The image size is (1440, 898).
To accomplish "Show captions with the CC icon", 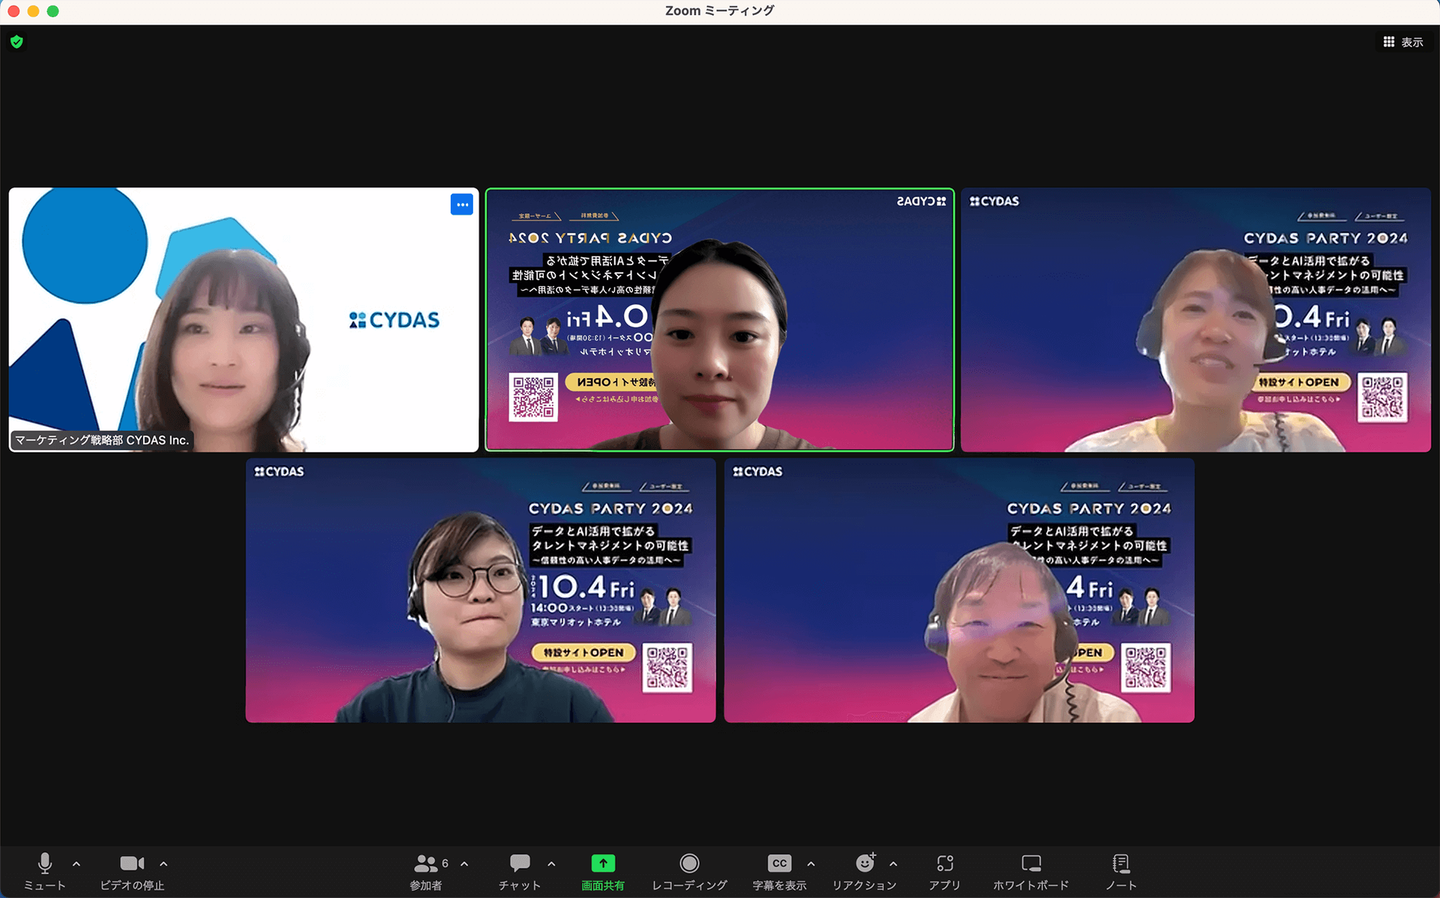I will pos(779,870).
